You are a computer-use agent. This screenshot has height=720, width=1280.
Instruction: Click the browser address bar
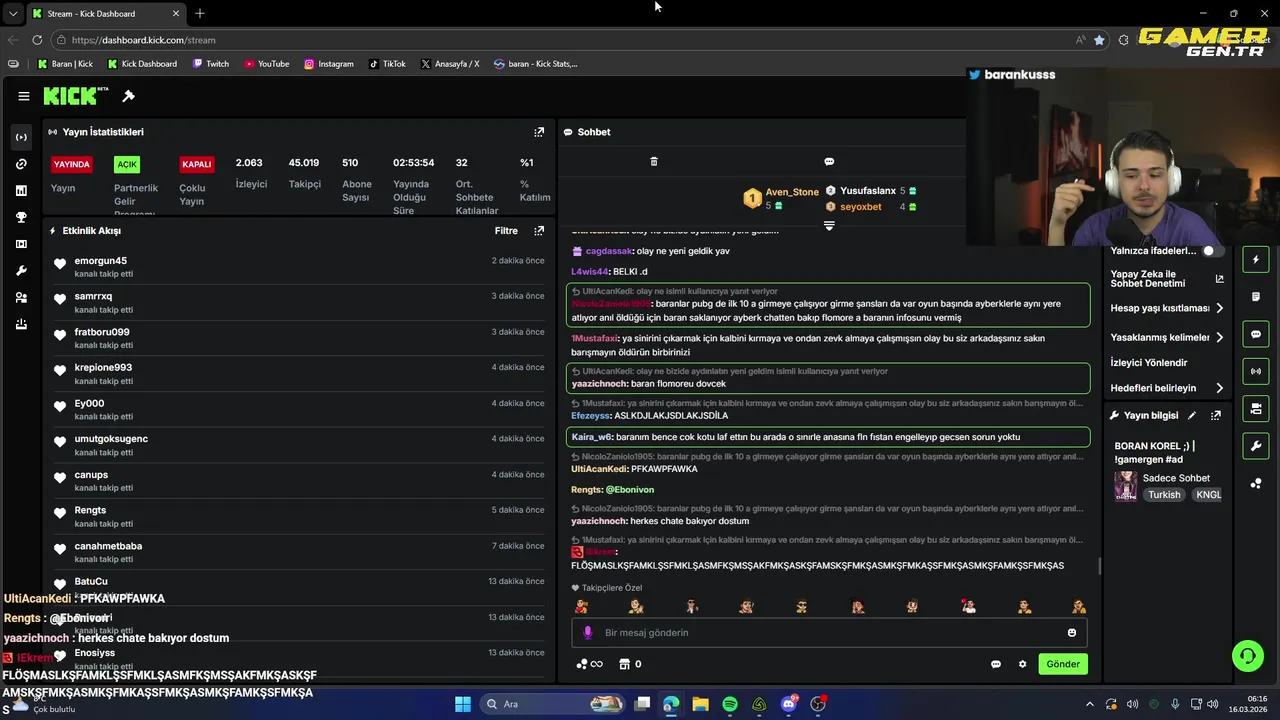pos(560,40)
